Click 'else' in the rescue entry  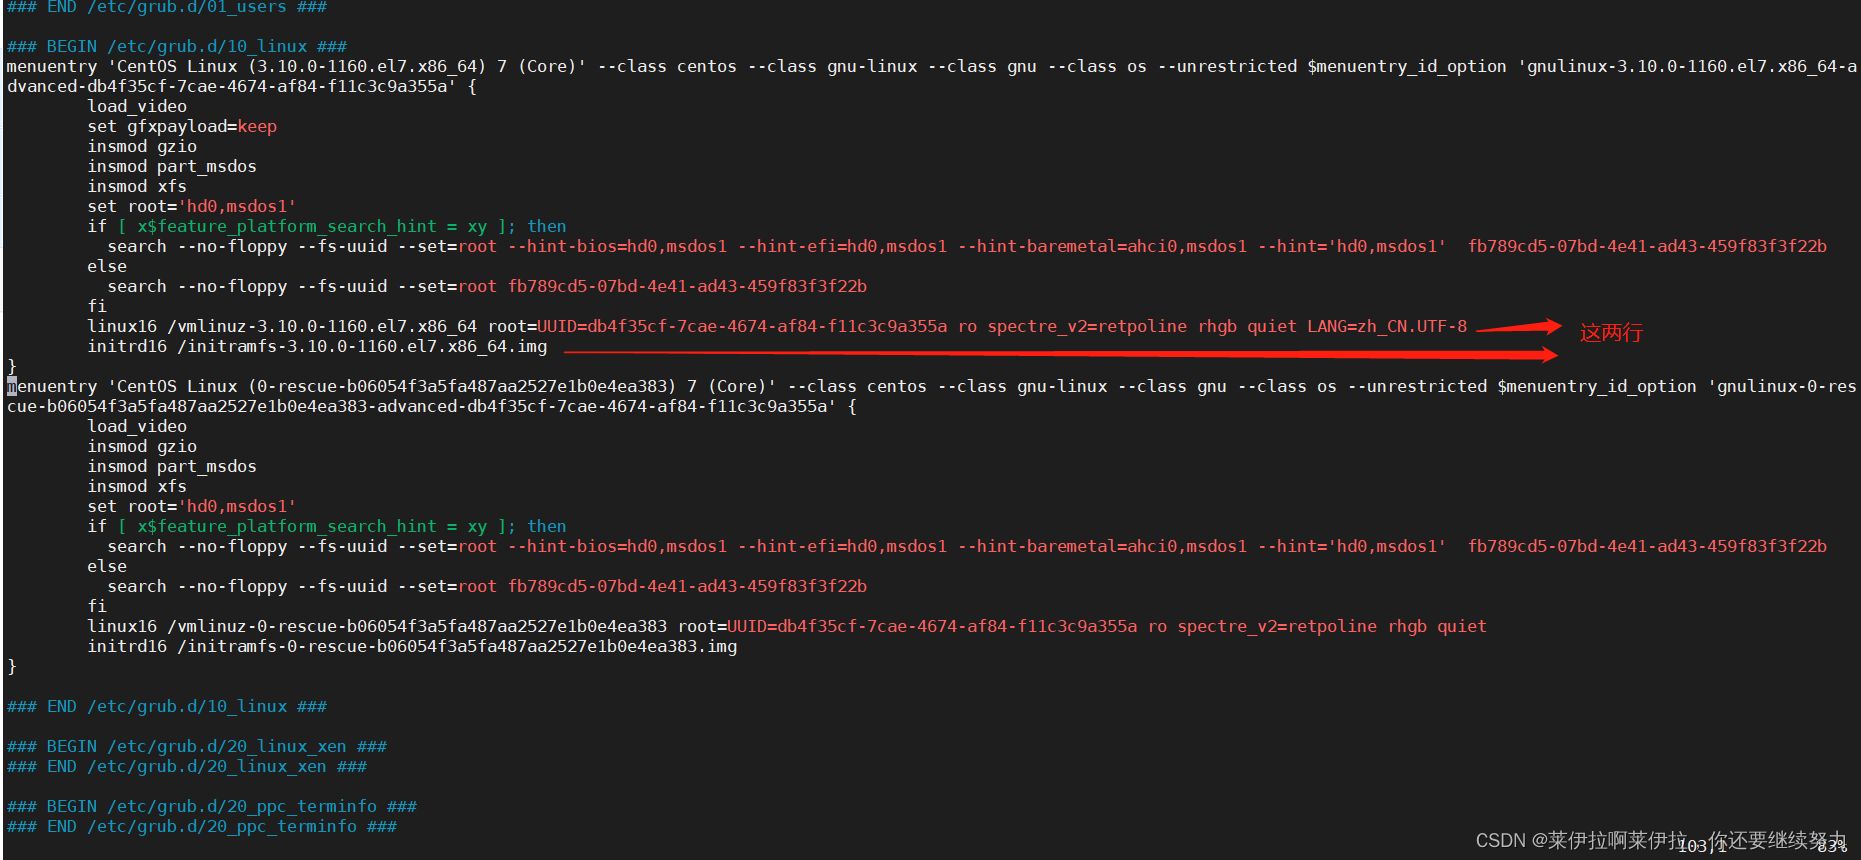(107, 566)
